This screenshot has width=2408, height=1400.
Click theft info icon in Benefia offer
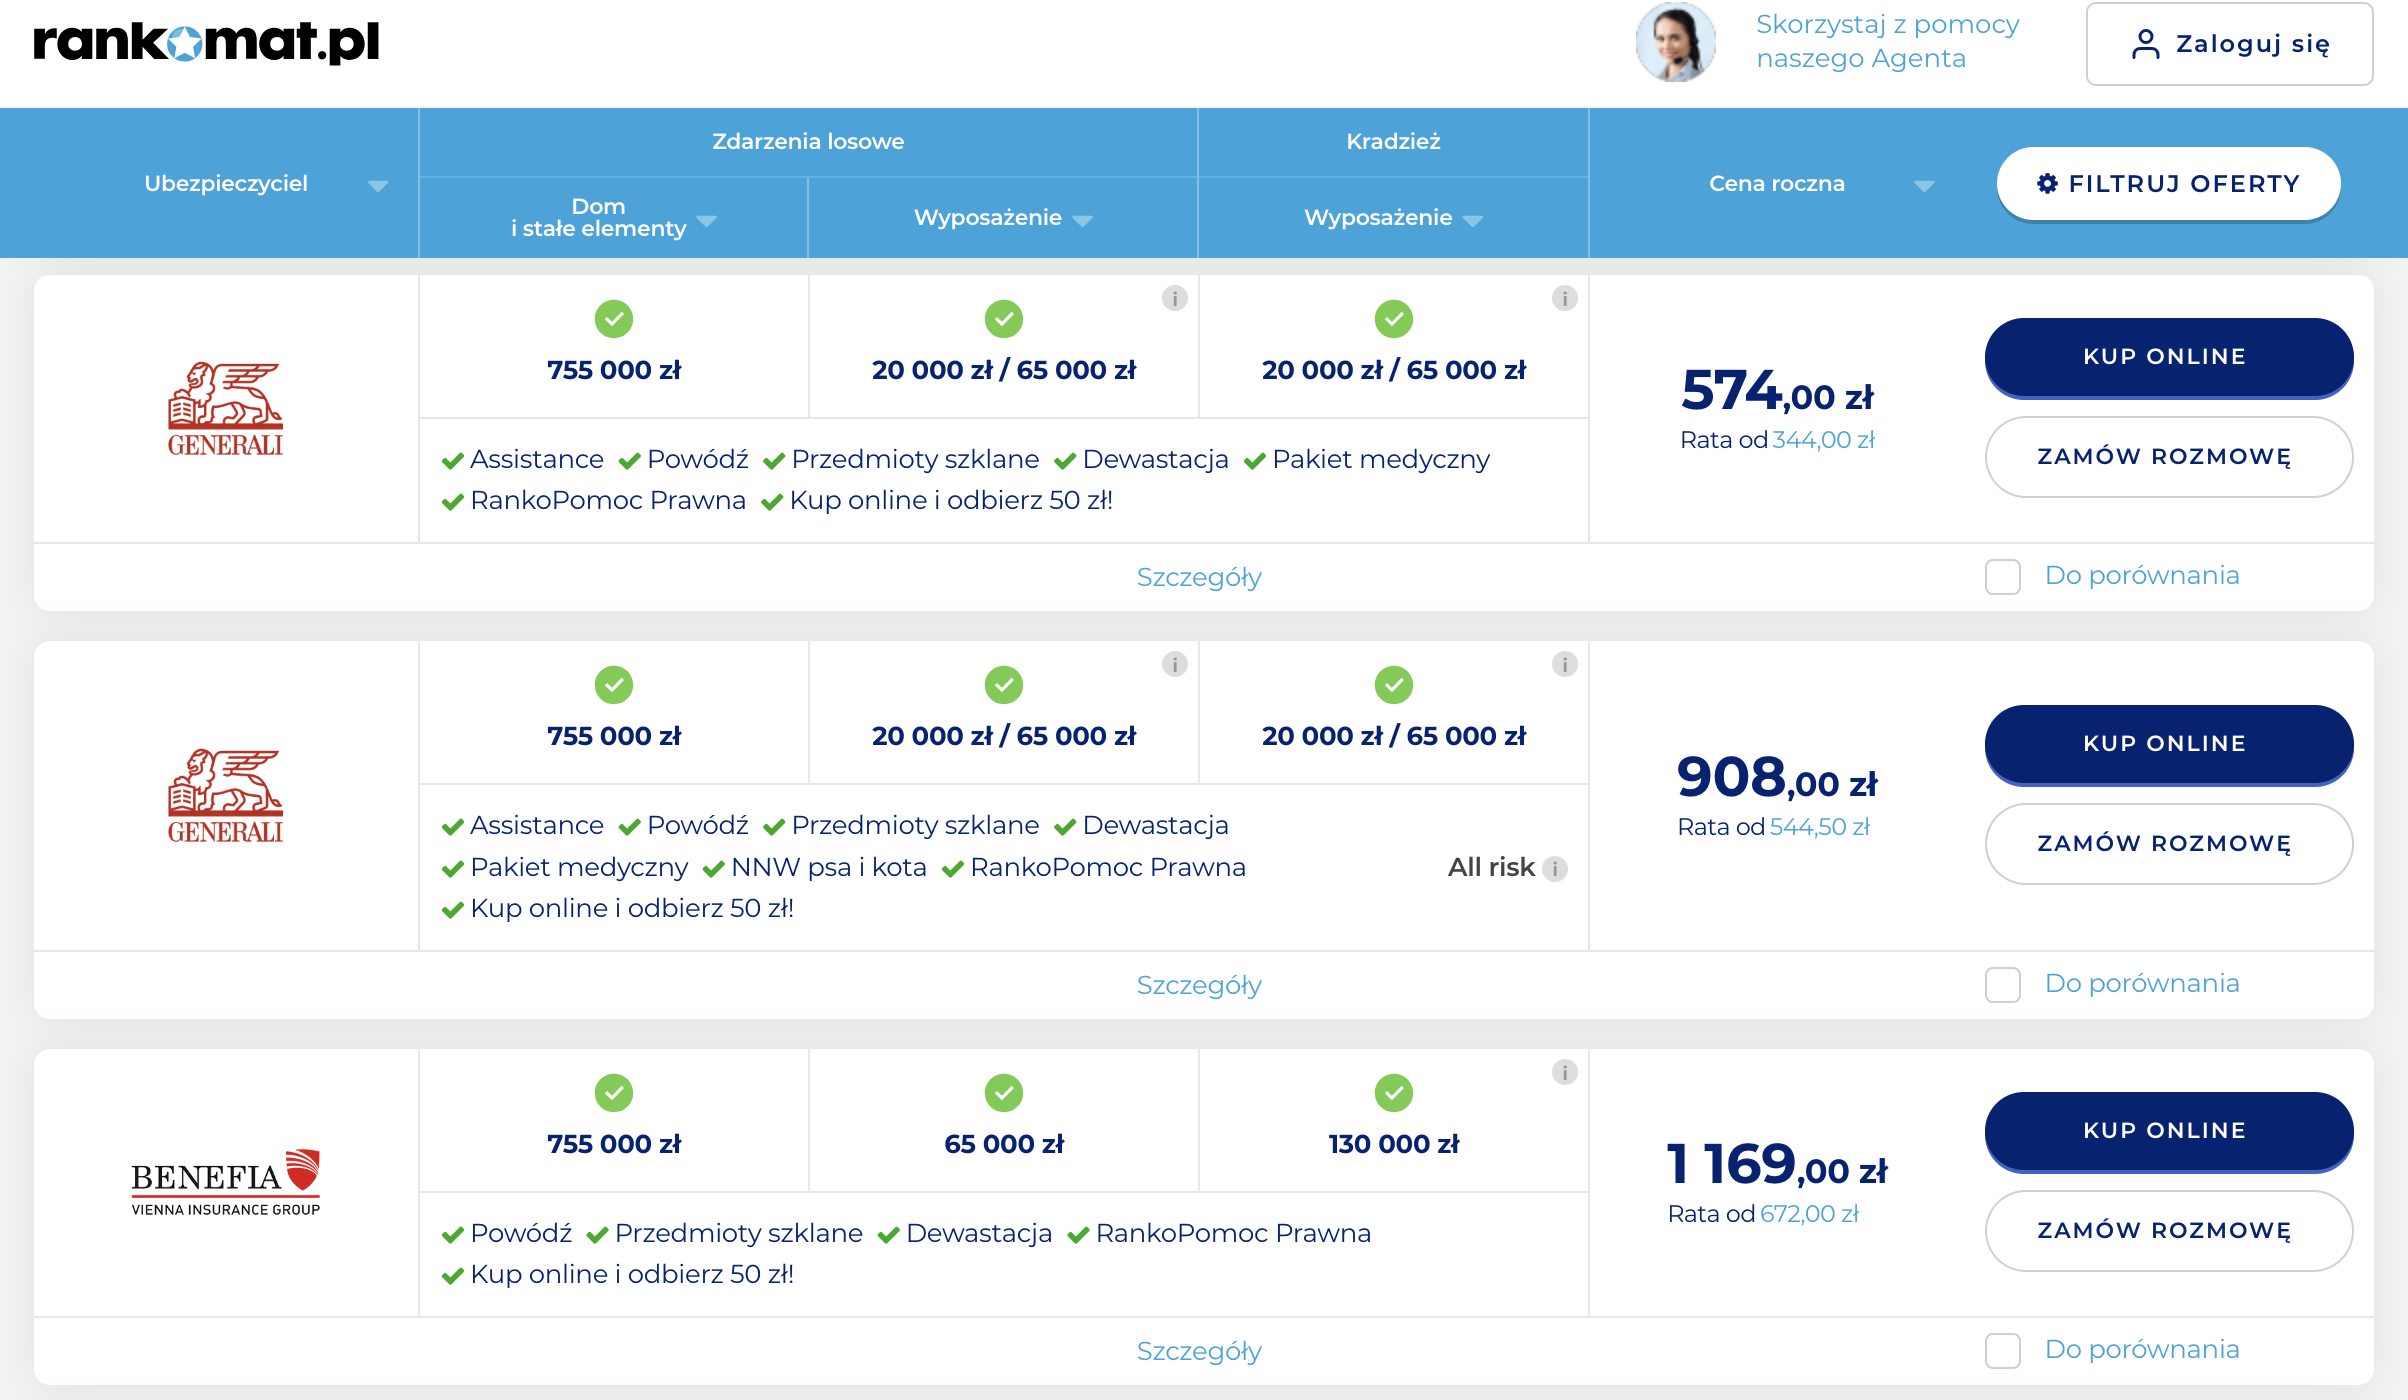[1565, 1072]
